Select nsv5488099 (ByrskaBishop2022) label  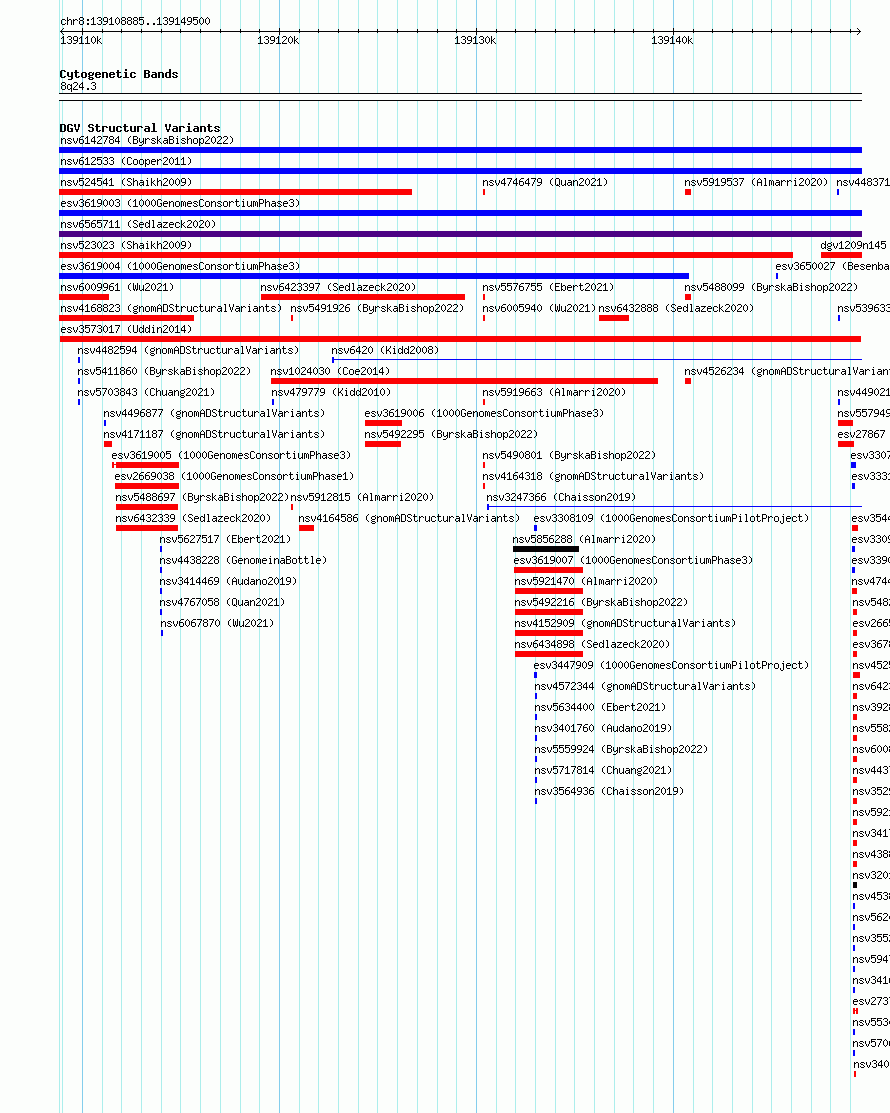click(x=771, y=287)
